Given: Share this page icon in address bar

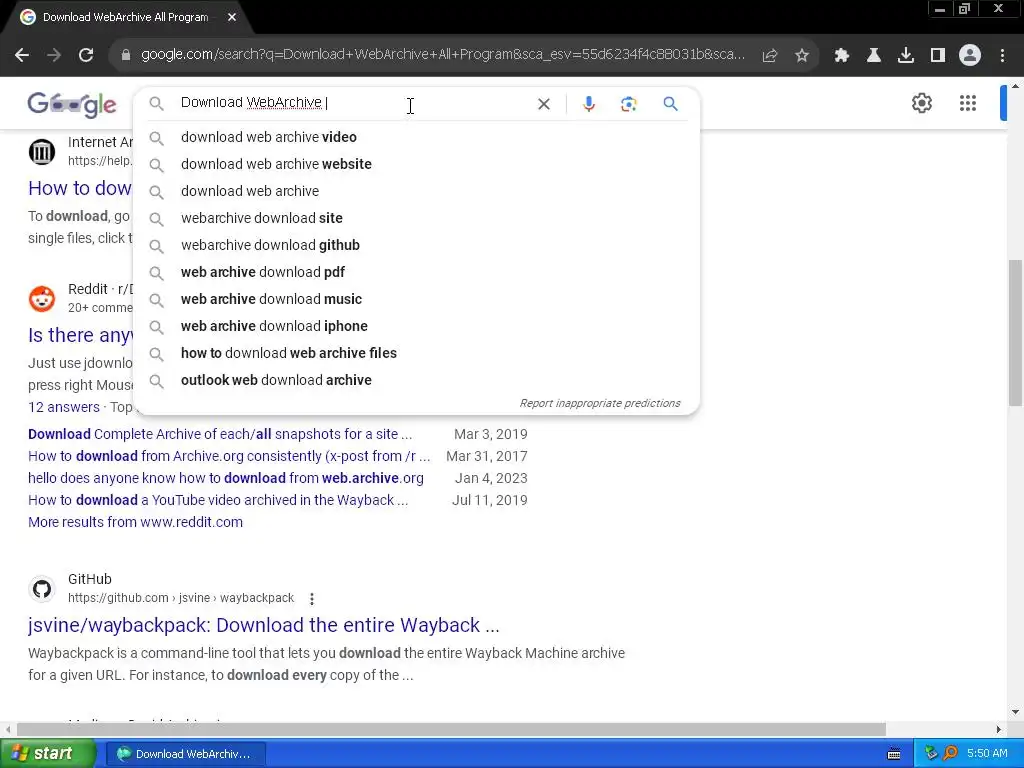Looking at the screenshot, I should (770, 56).
